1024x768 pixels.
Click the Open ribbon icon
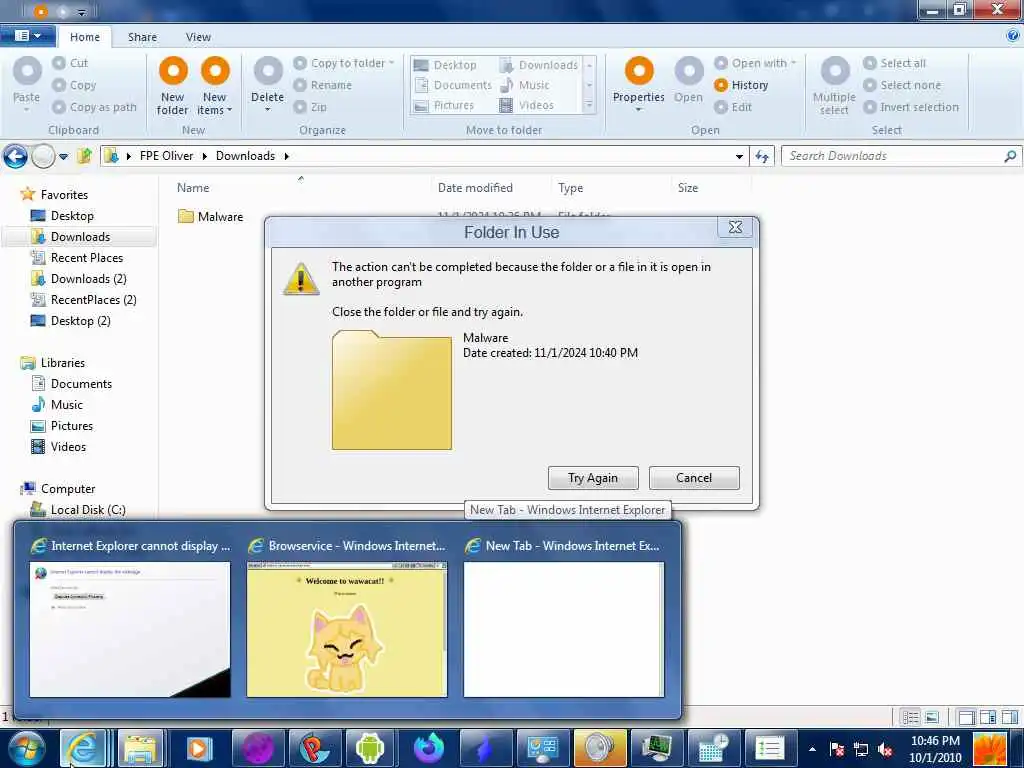click(688, 71)
